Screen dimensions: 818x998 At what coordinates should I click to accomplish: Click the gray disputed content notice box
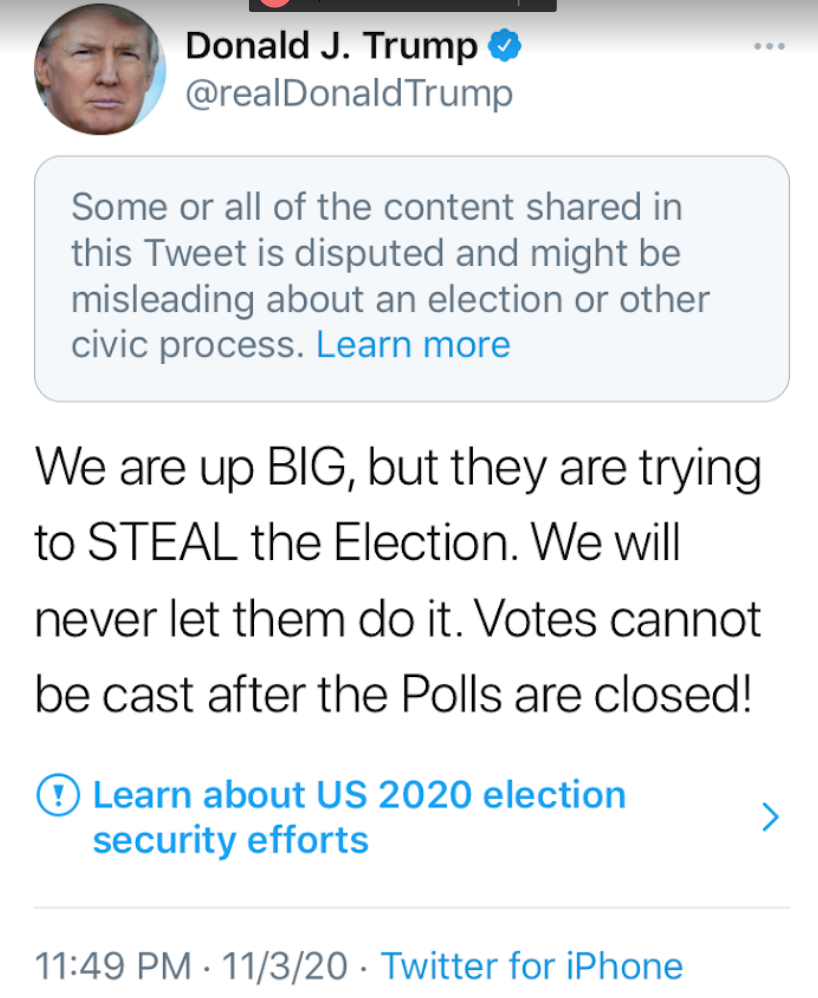tap(411, 278)
